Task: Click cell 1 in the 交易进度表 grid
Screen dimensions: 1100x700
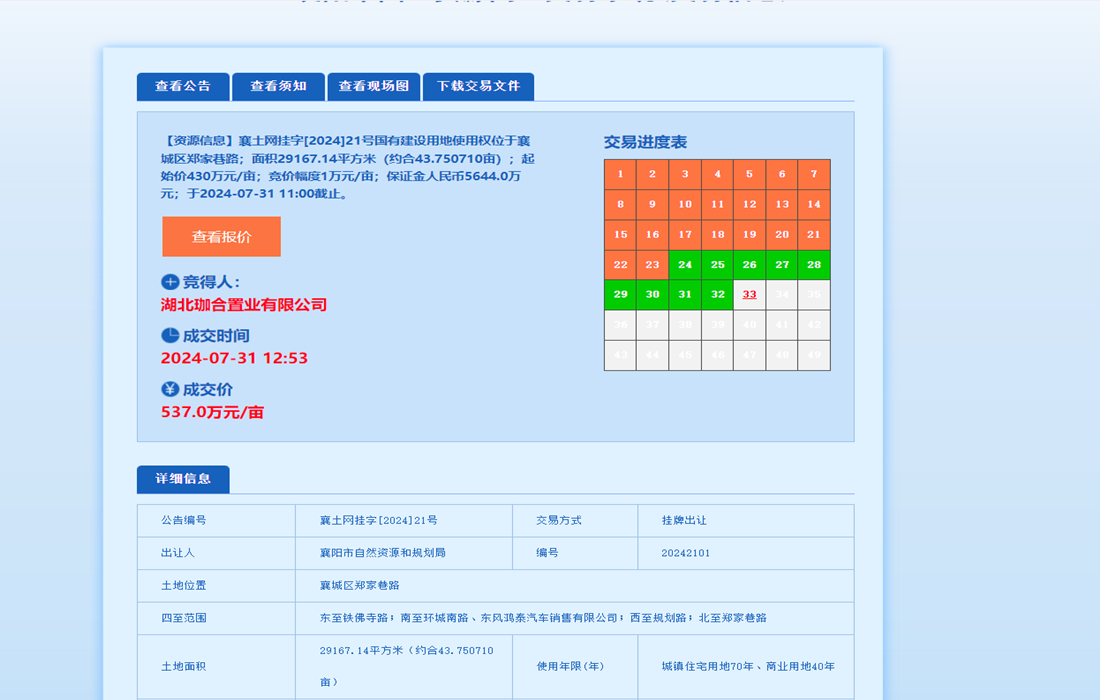Action: click(x=620, y=174)
